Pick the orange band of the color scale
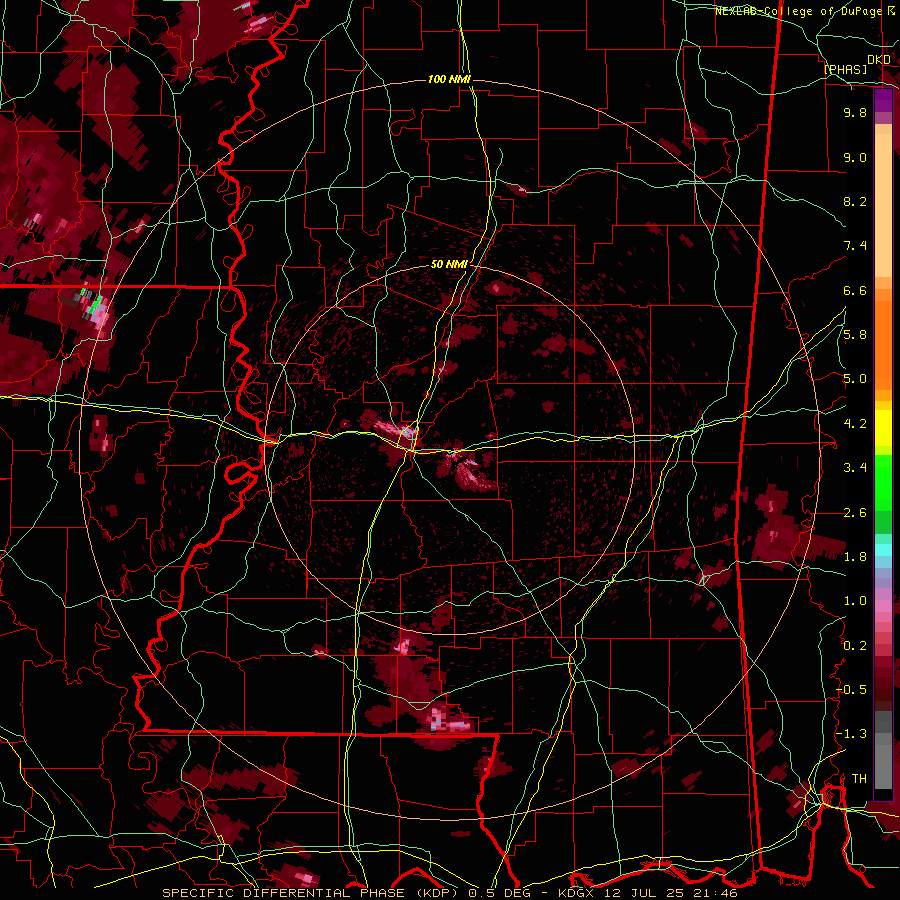 pyautogui.click(x=883, y=344)
